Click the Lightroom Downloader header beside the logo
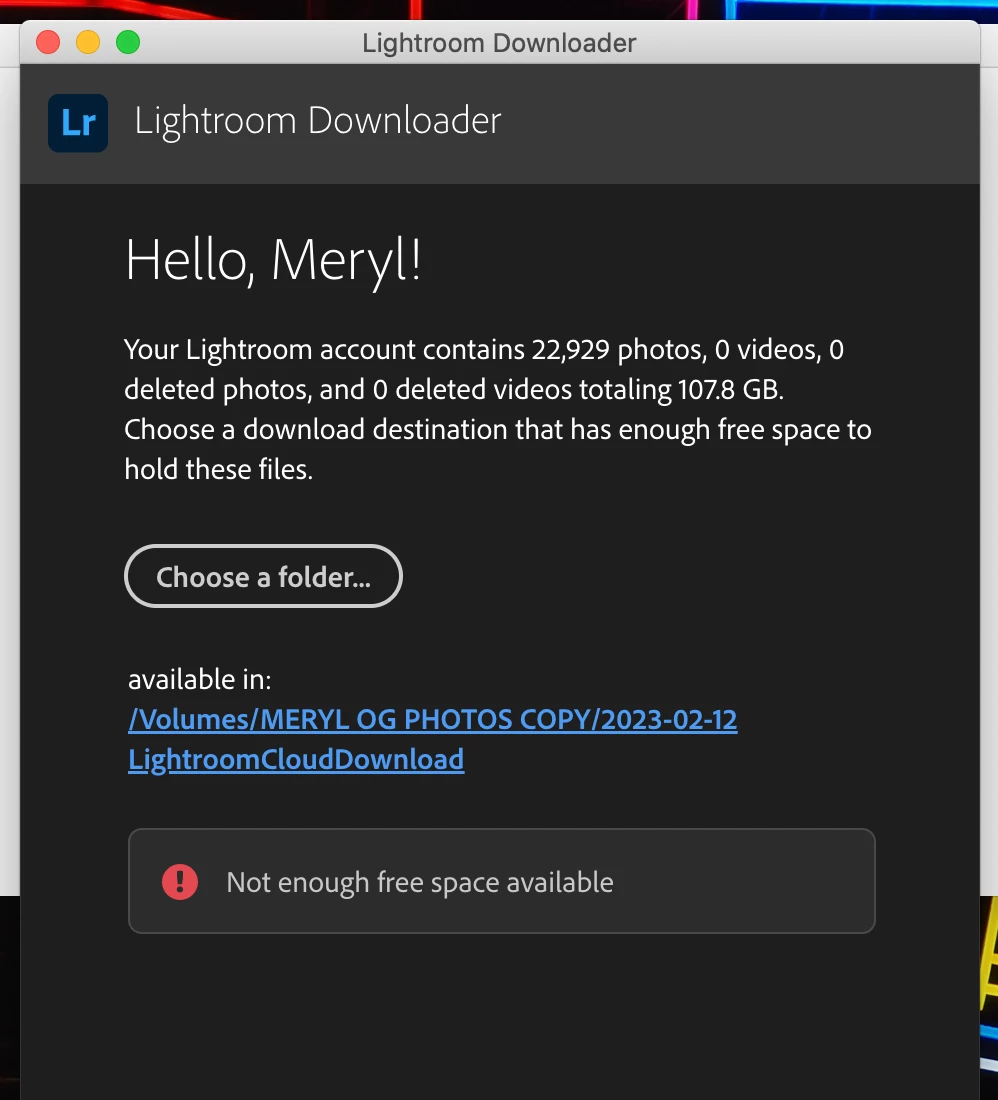Viewport: 998px width, 1100px height. (318, 121)
